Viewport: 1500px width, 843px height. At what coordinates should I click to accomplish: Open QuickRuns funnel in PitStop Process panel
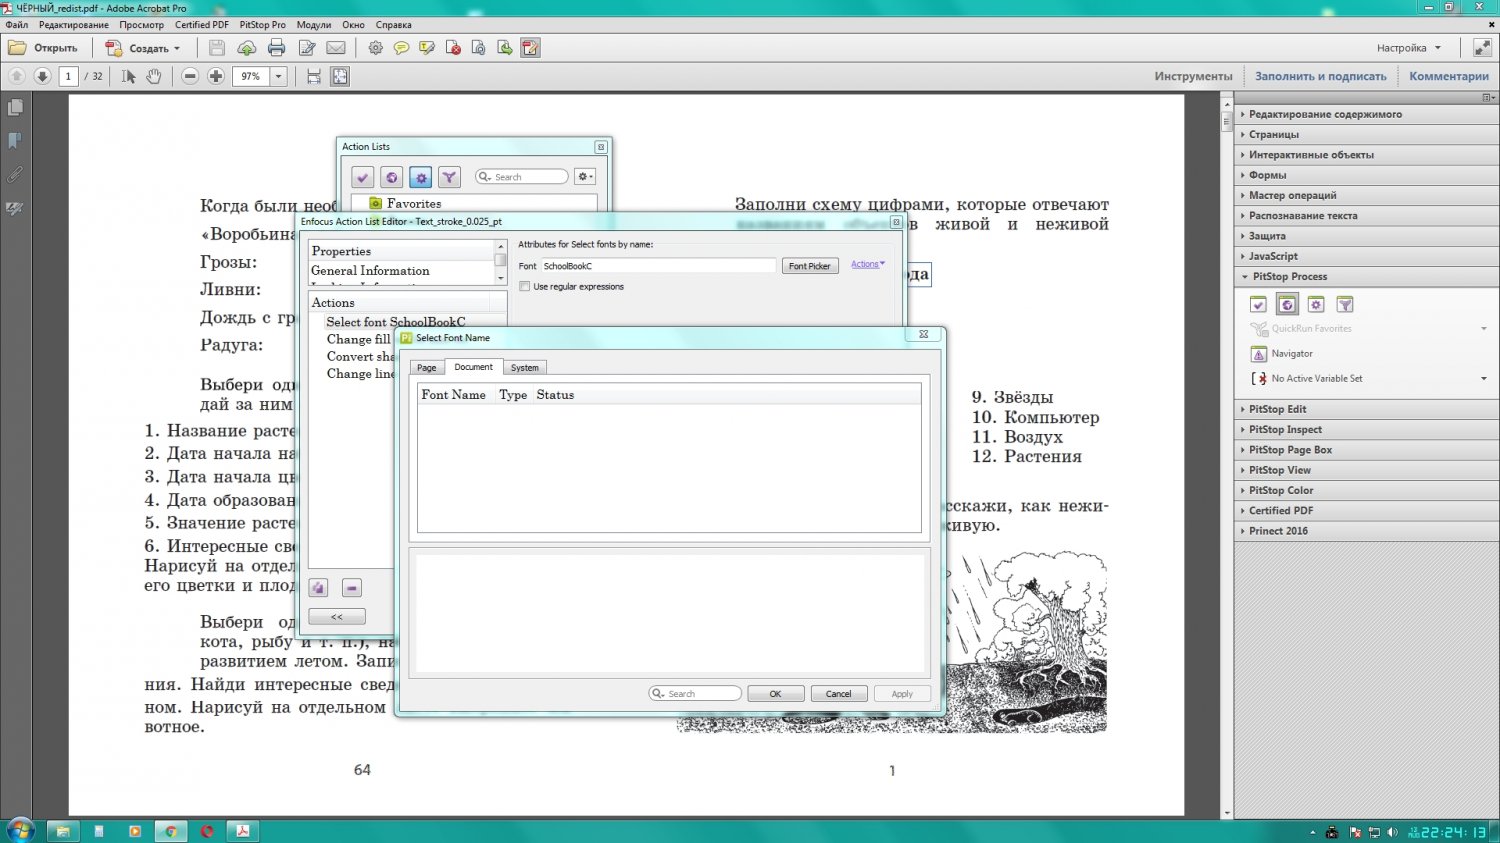coord(1345,305)
